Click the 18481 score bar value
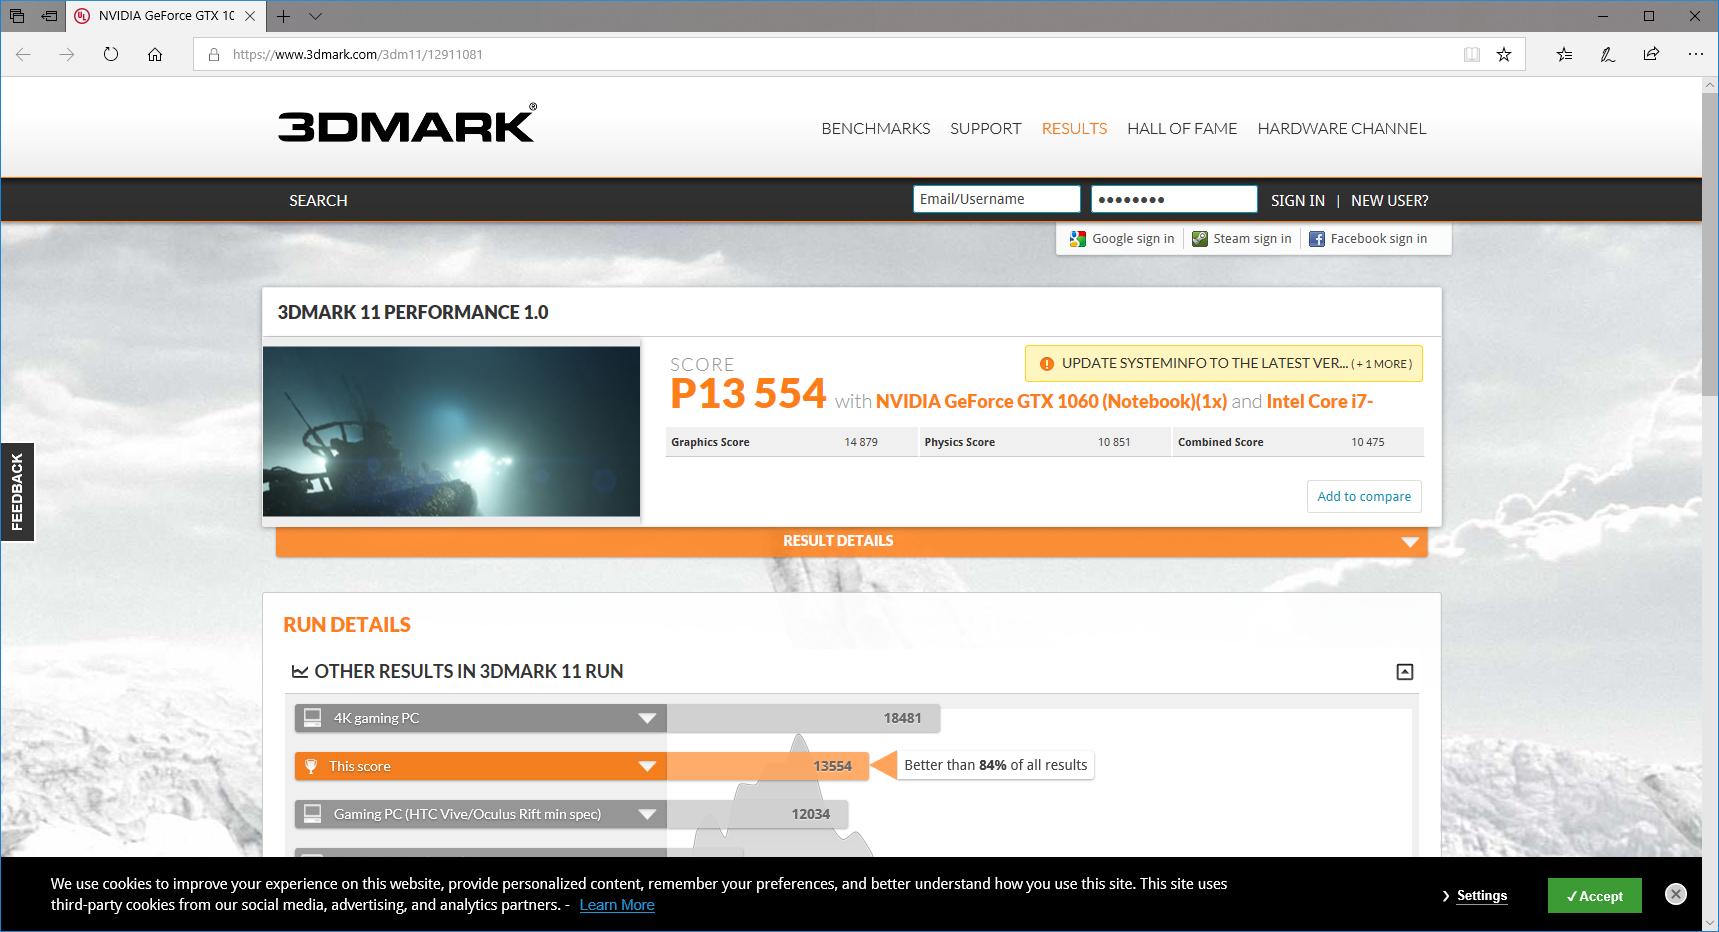1719x932 pixels. [902, 718]
